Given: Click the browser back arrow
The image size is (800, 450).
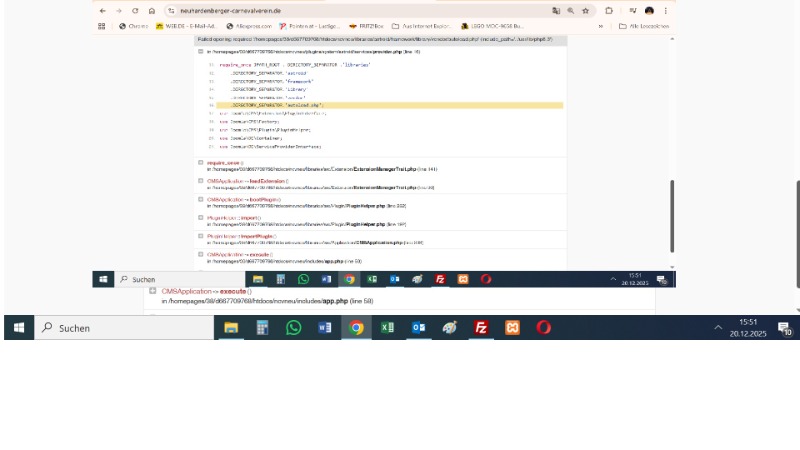Looking at the screenshot, I should 103,10.
